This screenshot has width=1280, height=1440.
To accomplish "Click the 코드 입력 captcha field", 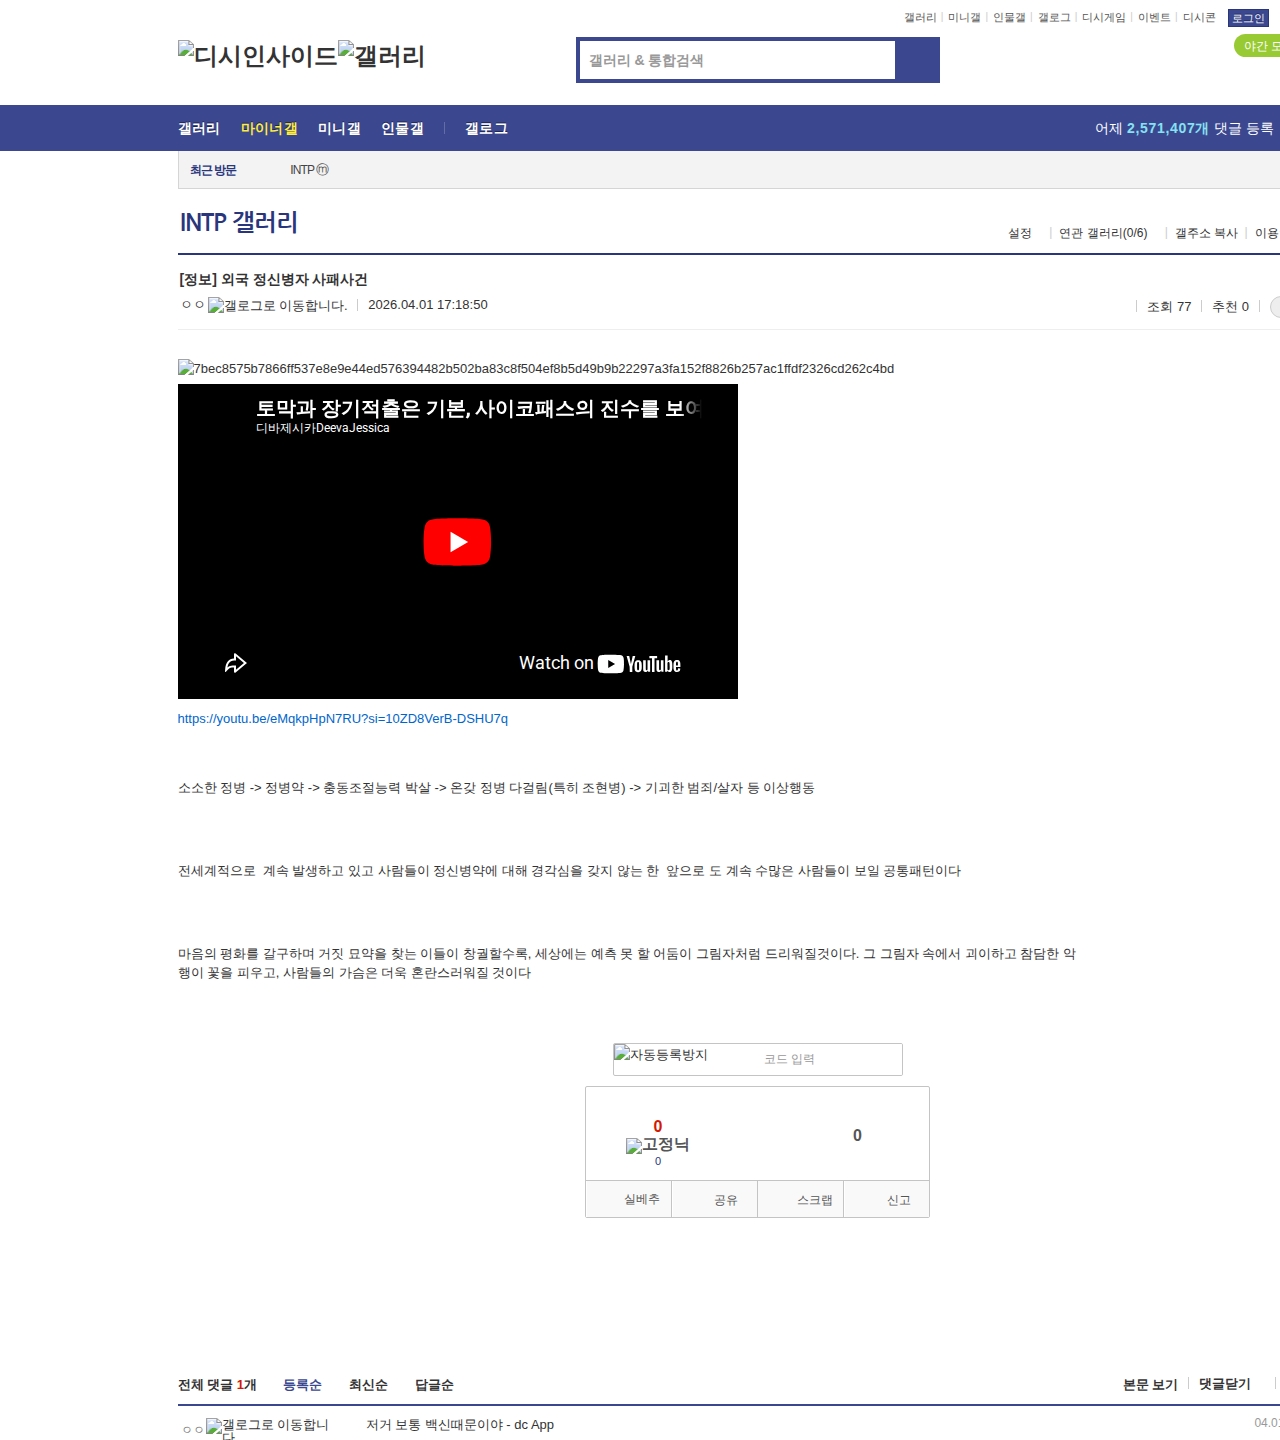I will (820, 1059).
